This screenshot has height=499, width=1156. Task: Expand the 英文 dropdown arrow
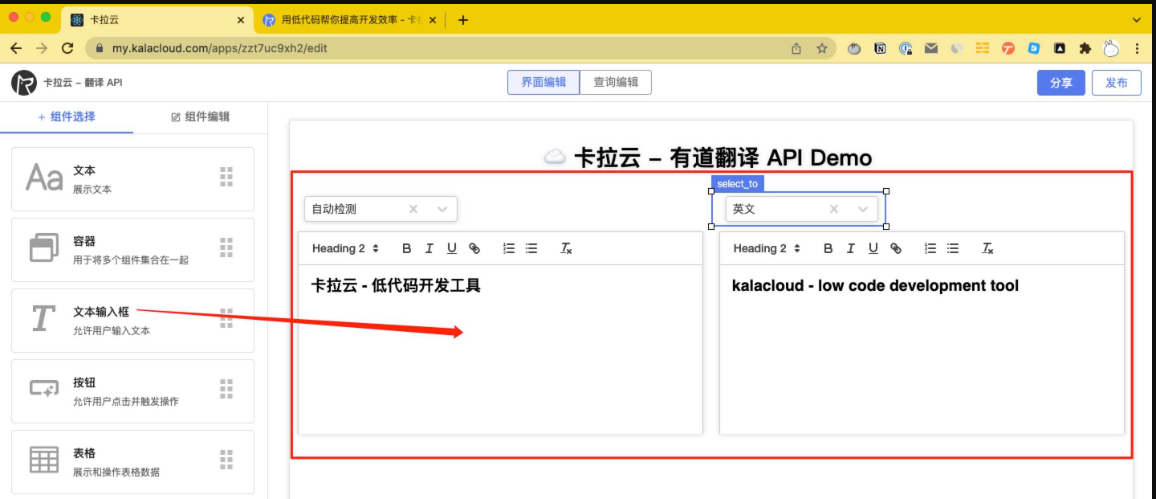pyautogui.click(x=863, y=209)
